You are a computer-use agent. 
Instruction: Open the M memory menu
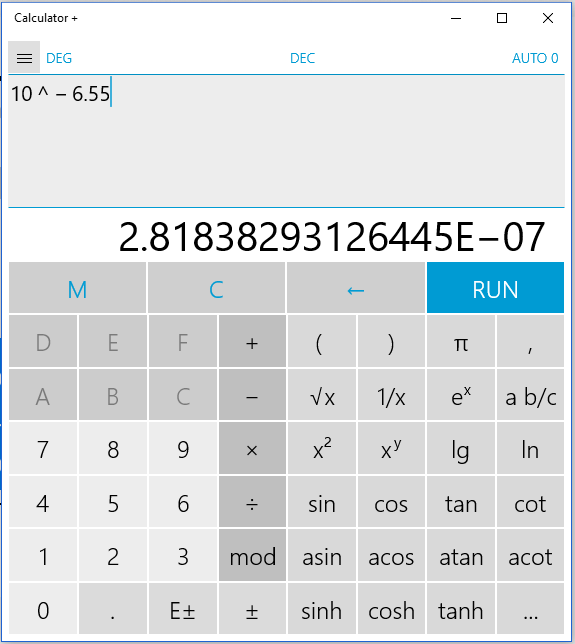tap(77, 288)
